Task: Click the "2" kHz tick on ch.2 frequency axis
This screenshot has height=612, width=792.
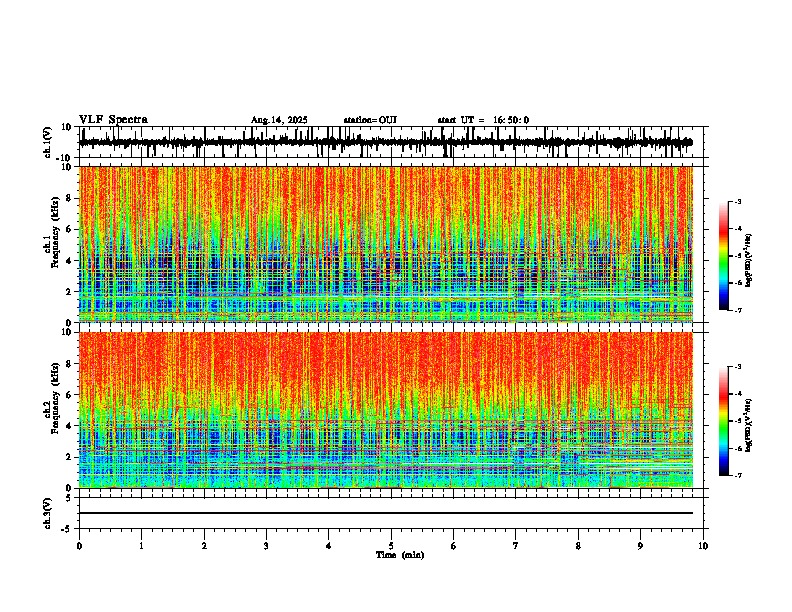Action: tap(69, 457)
